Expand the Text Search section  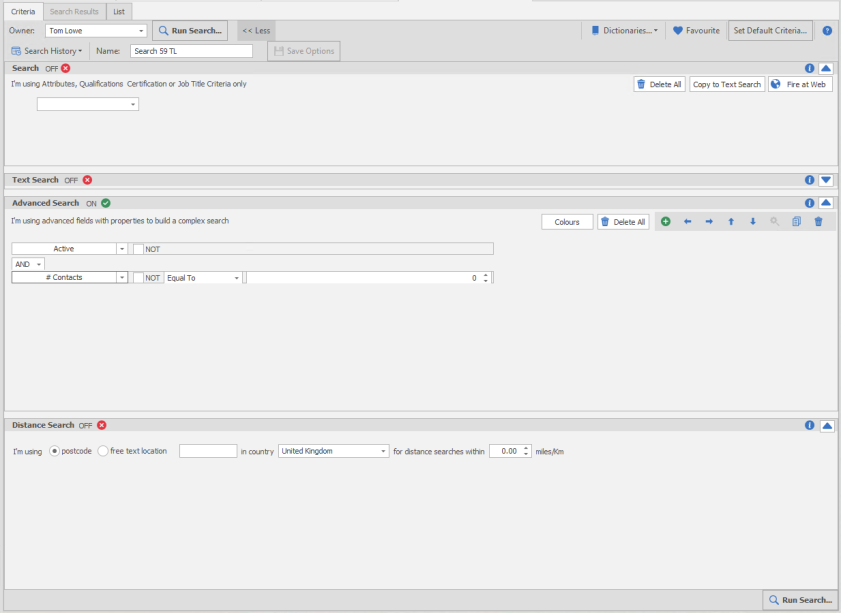point(826,180)
